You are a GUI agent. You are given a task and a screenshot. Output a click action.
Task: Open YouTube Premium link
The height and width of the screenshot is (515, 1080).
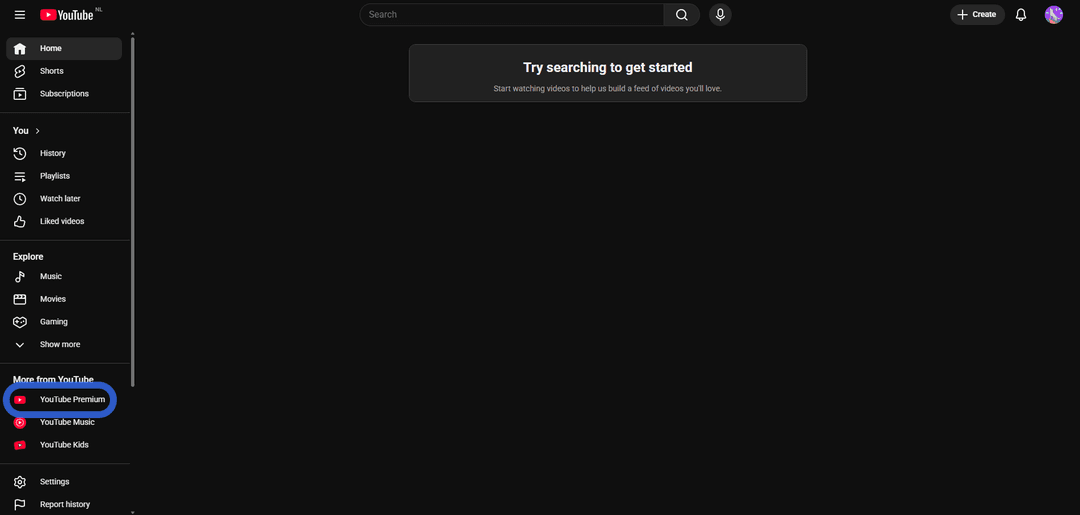pos(64,399)
